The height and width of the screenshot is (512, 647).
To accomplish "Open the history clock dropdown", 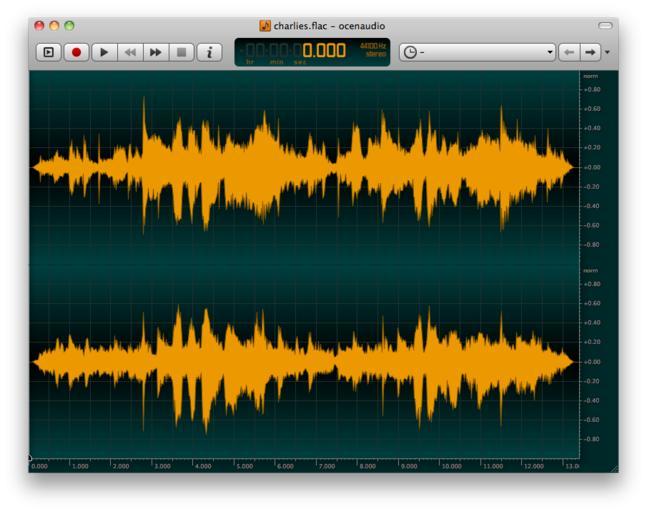I will click(x=550, y=52).
